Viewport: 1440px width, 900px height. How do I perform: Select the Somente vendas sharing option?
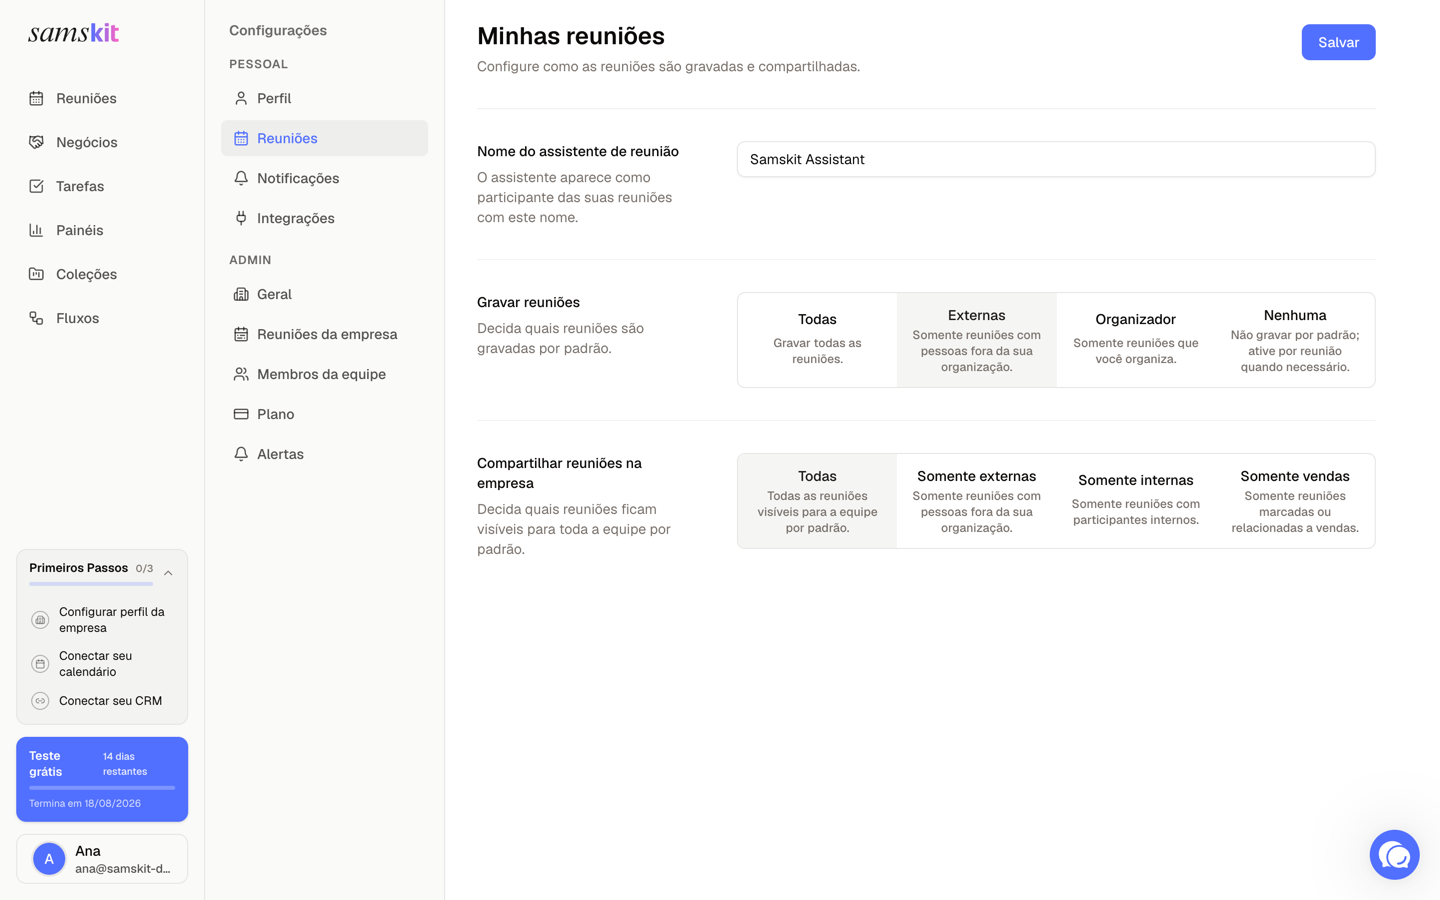(1295, 501)
